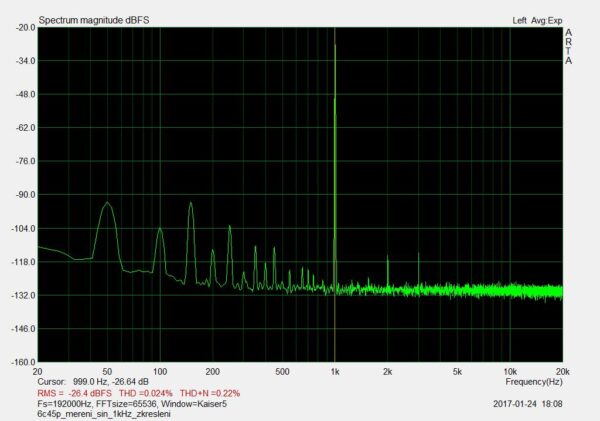
Task: Click the 100 Hz spectrum peak
Action: (x=160, y=229)
